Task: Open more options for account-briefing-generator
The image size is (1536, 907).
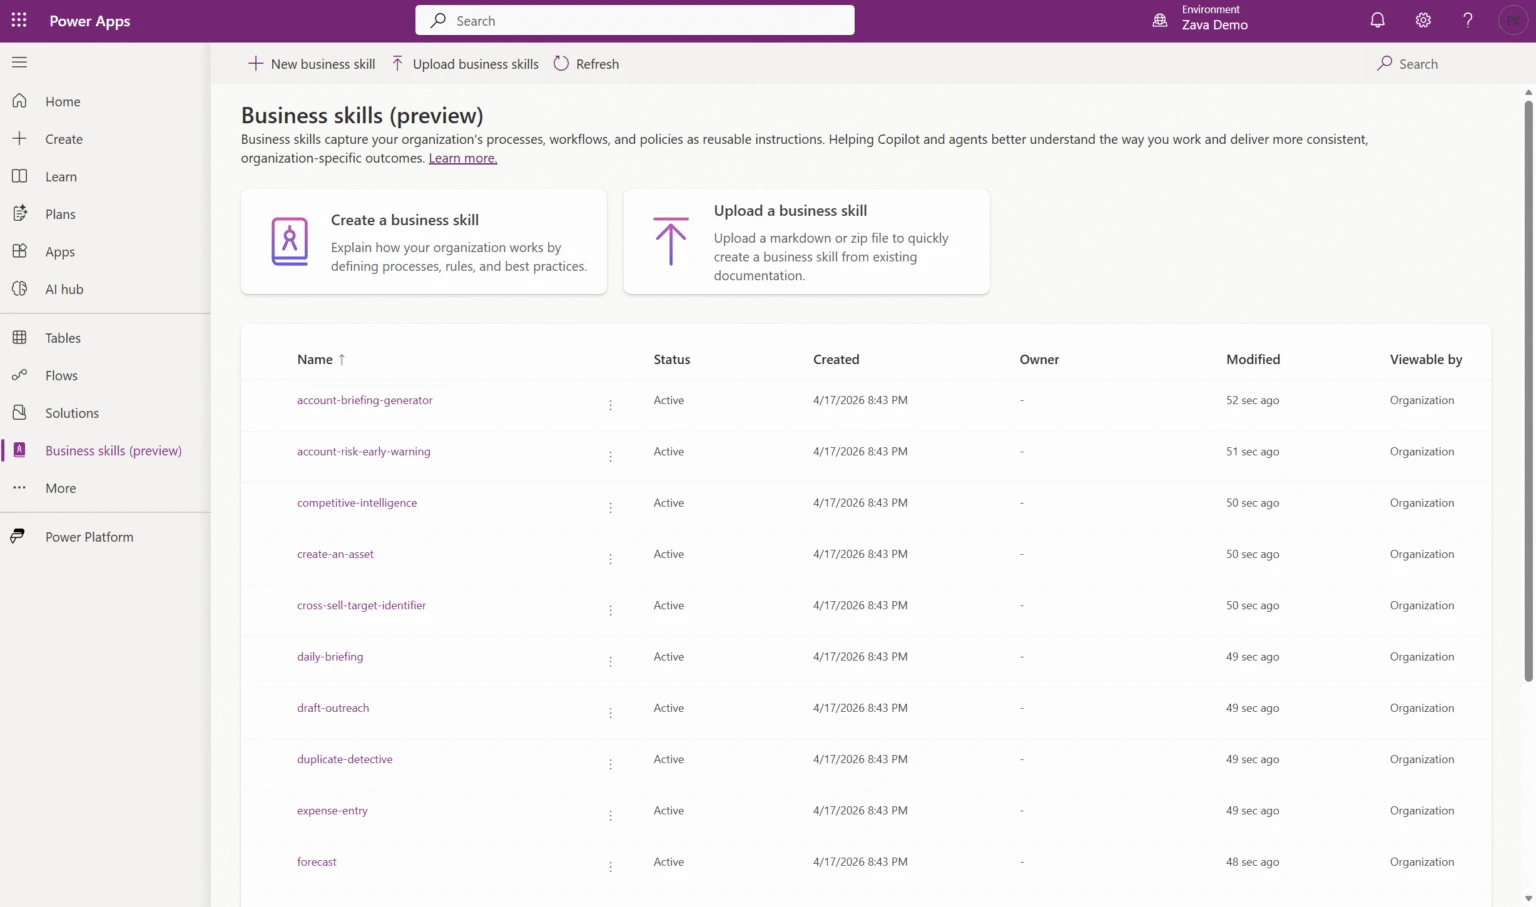Action: click(610, 406)
